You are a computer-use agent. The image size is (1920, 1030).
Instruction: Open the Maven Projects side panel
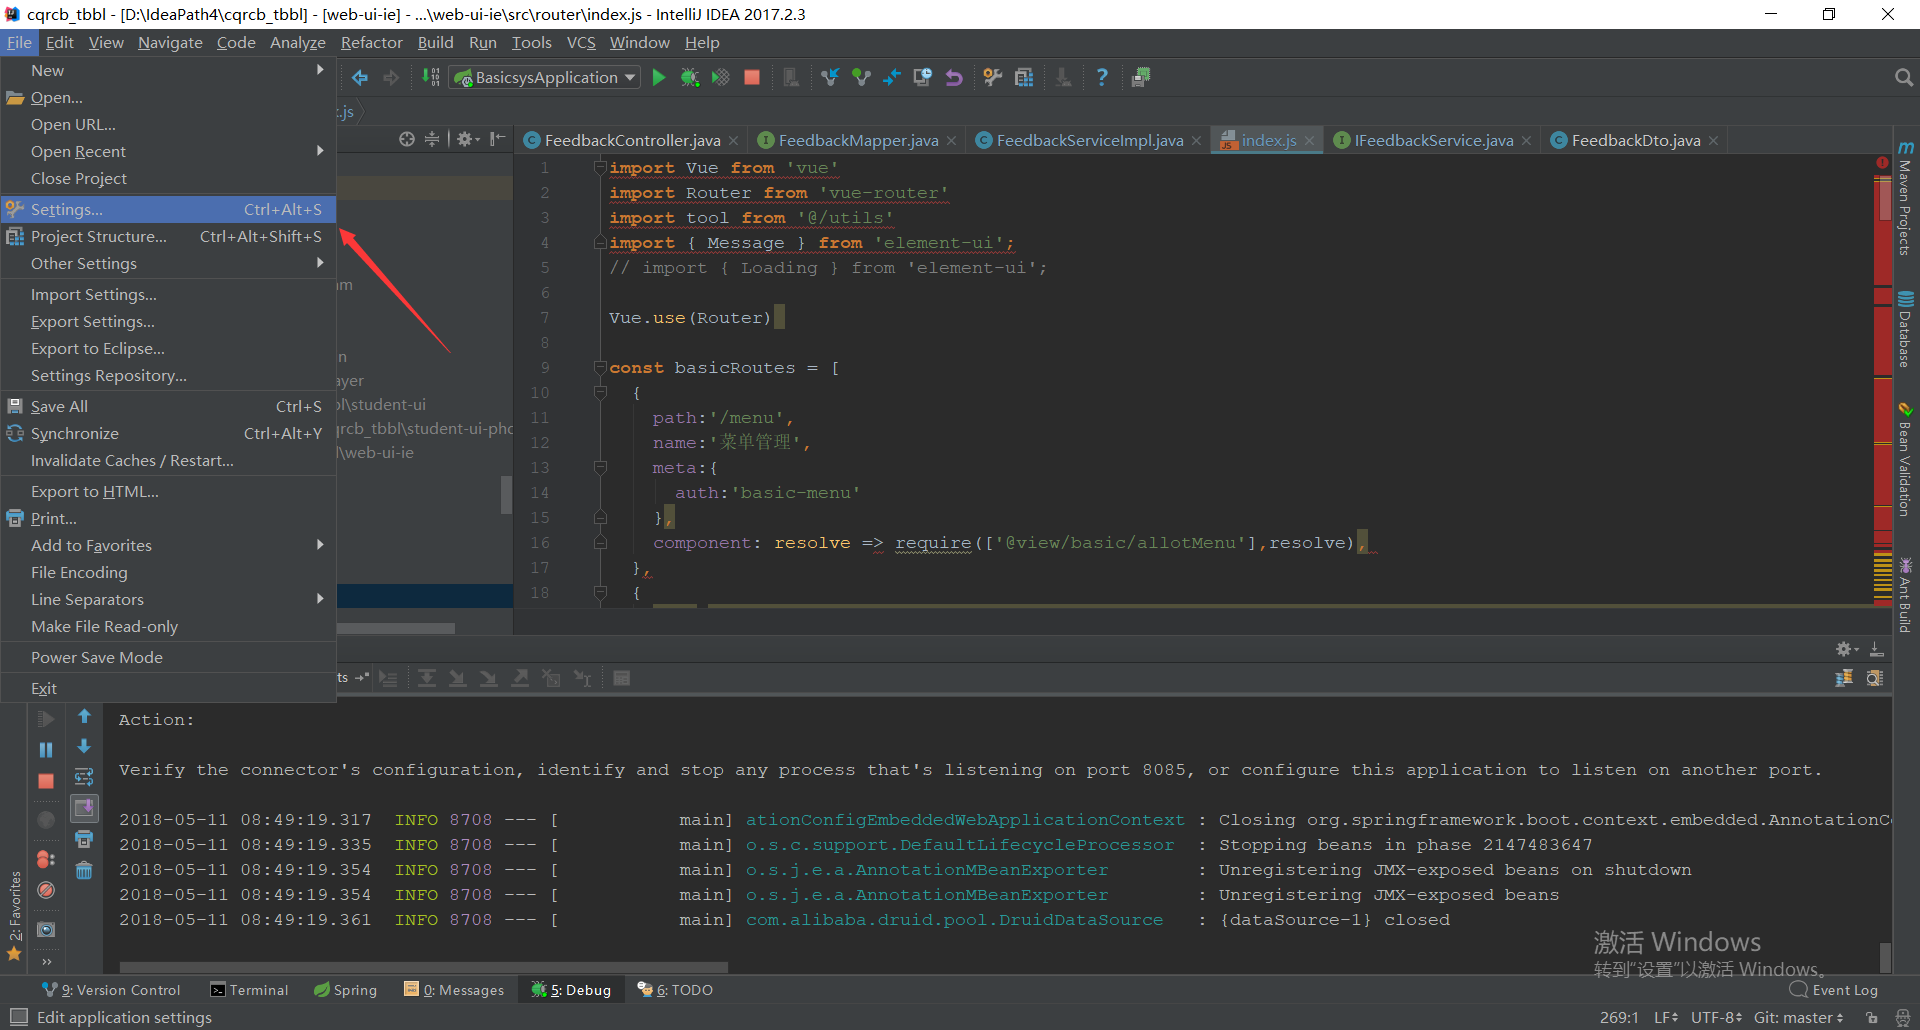(1905, 205)
